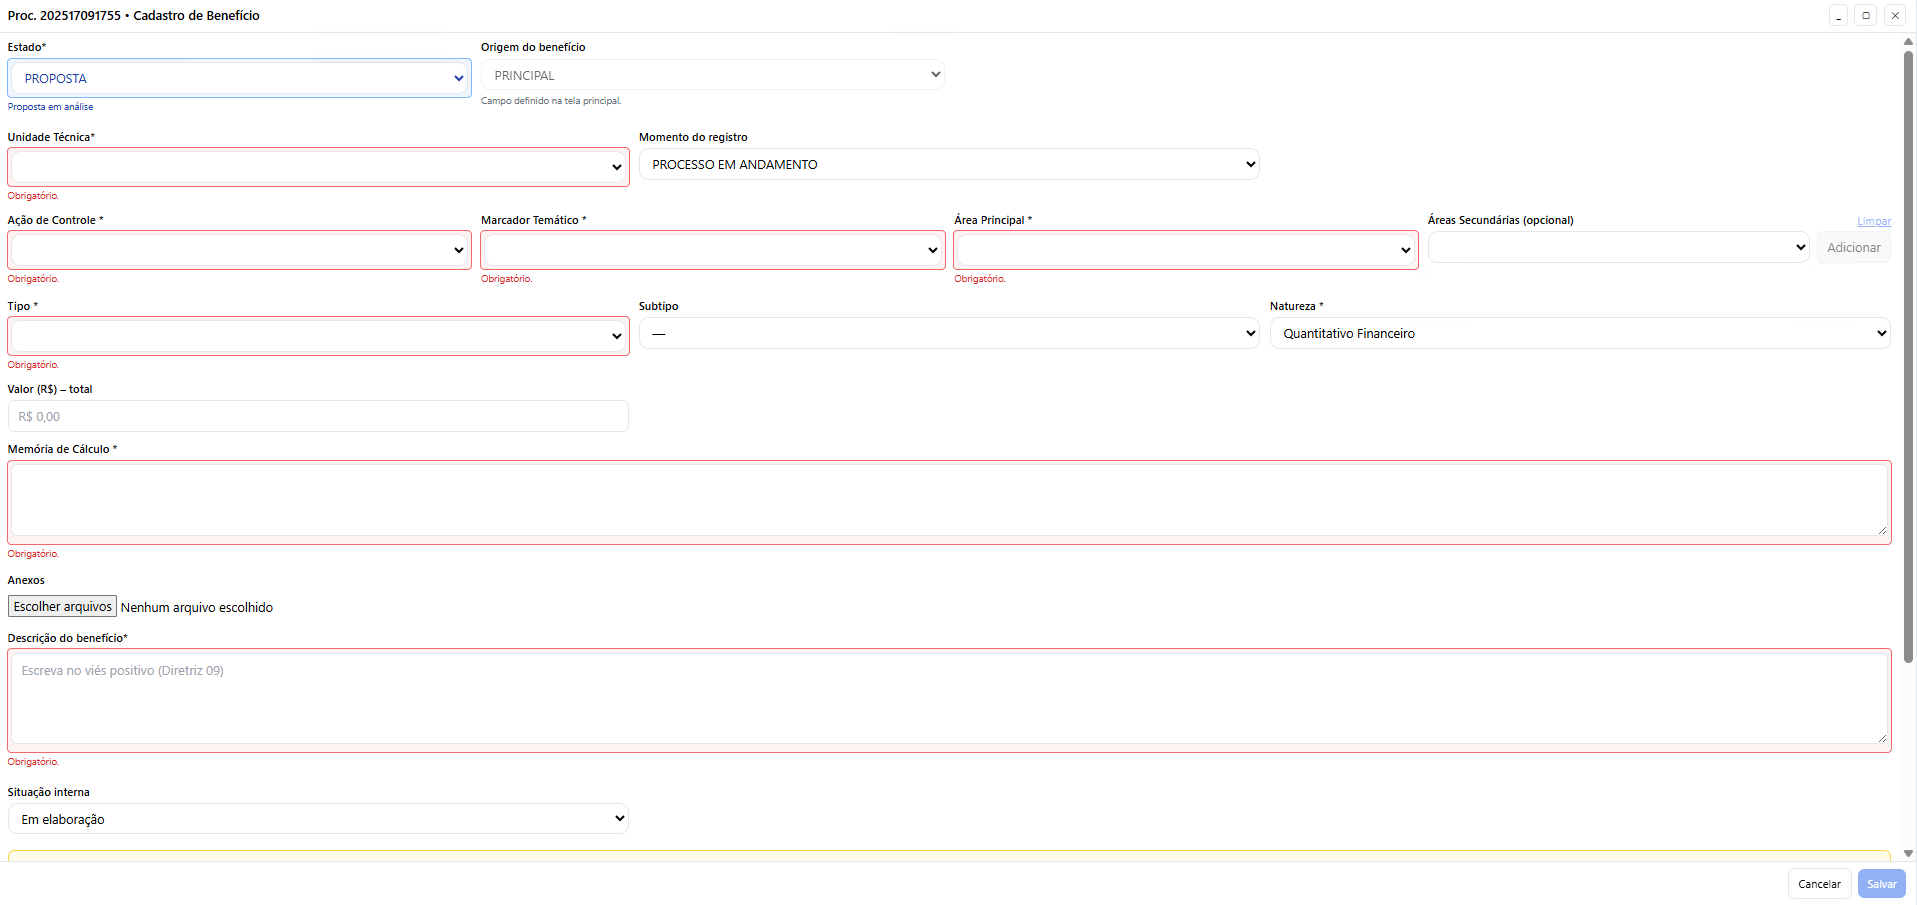Image resolution: width=1917 pixels, height=905 pixels.
Task: Click the Valor (R$) total input field
Action: 318,417
